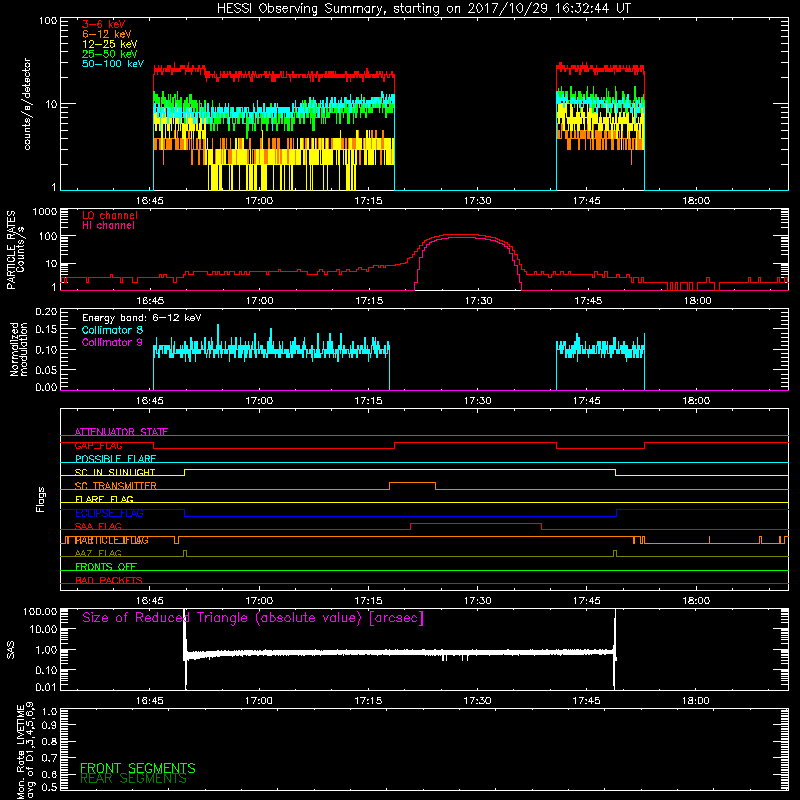Select the Collimator 9 legend label

point(112,342)
